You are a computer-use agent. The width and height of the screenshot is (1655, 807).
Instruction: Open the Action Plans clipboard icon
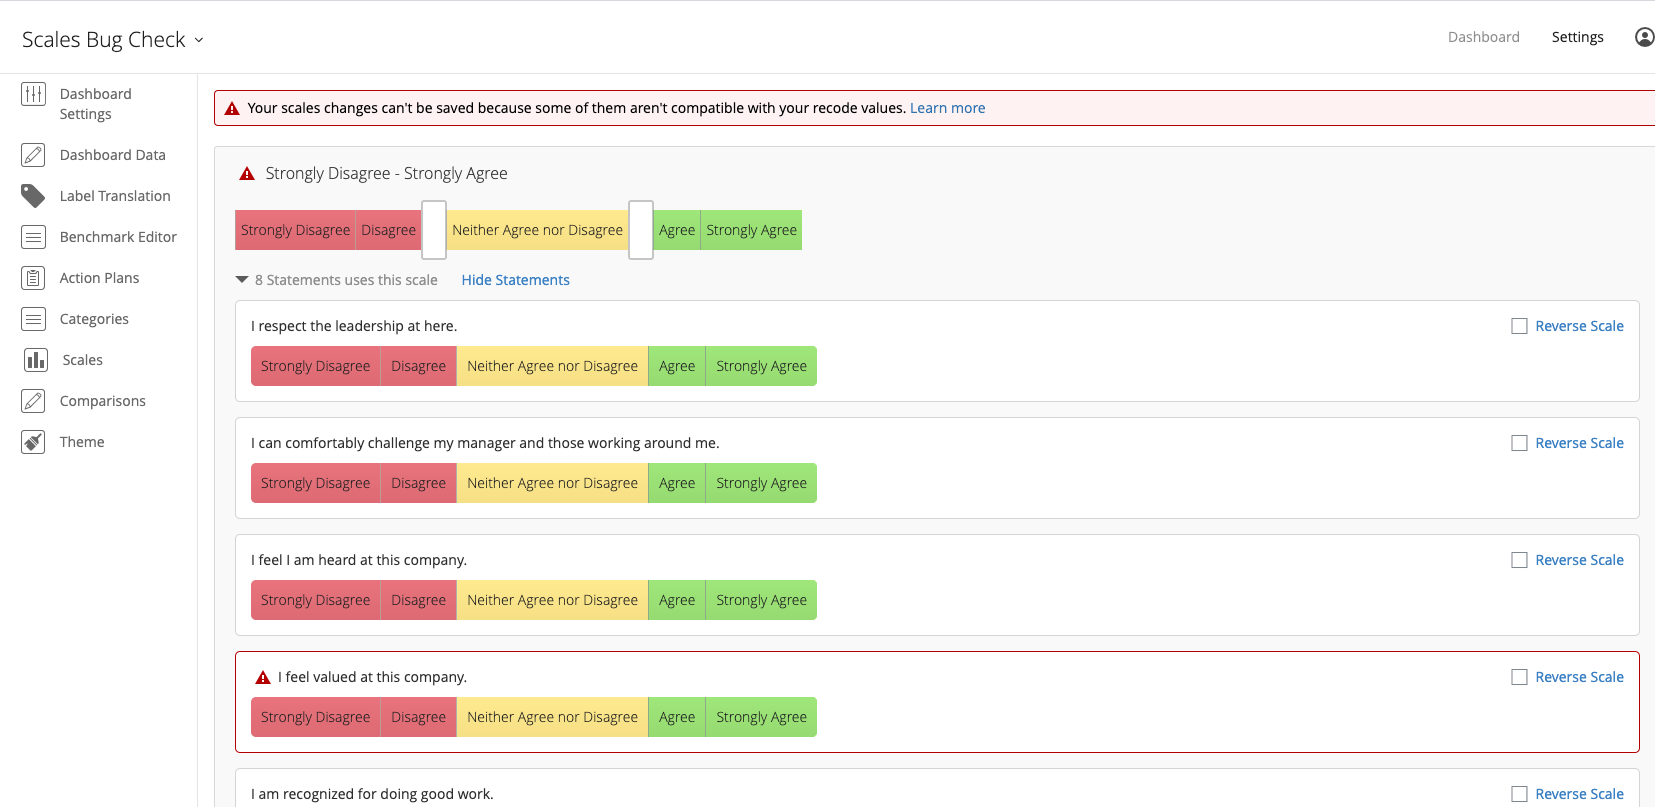tap(33, 278)
